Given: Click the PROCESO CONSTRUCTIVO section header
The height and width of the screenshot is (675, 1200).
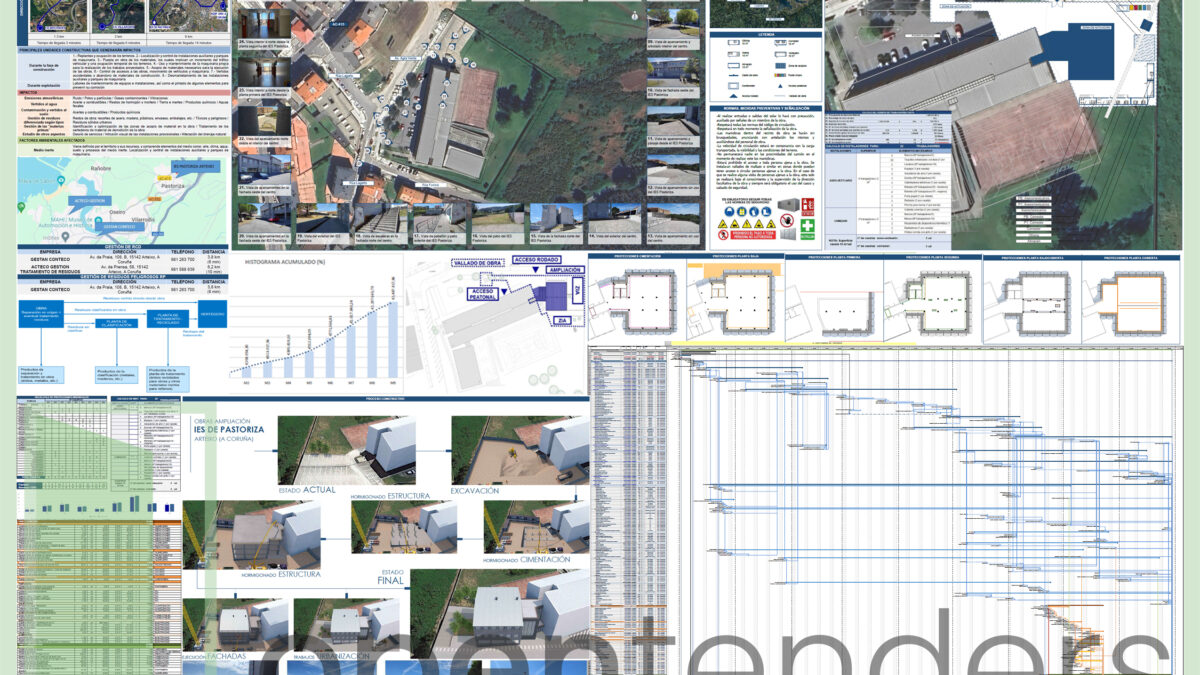Looking at the screenshot, I should [385, 399].
